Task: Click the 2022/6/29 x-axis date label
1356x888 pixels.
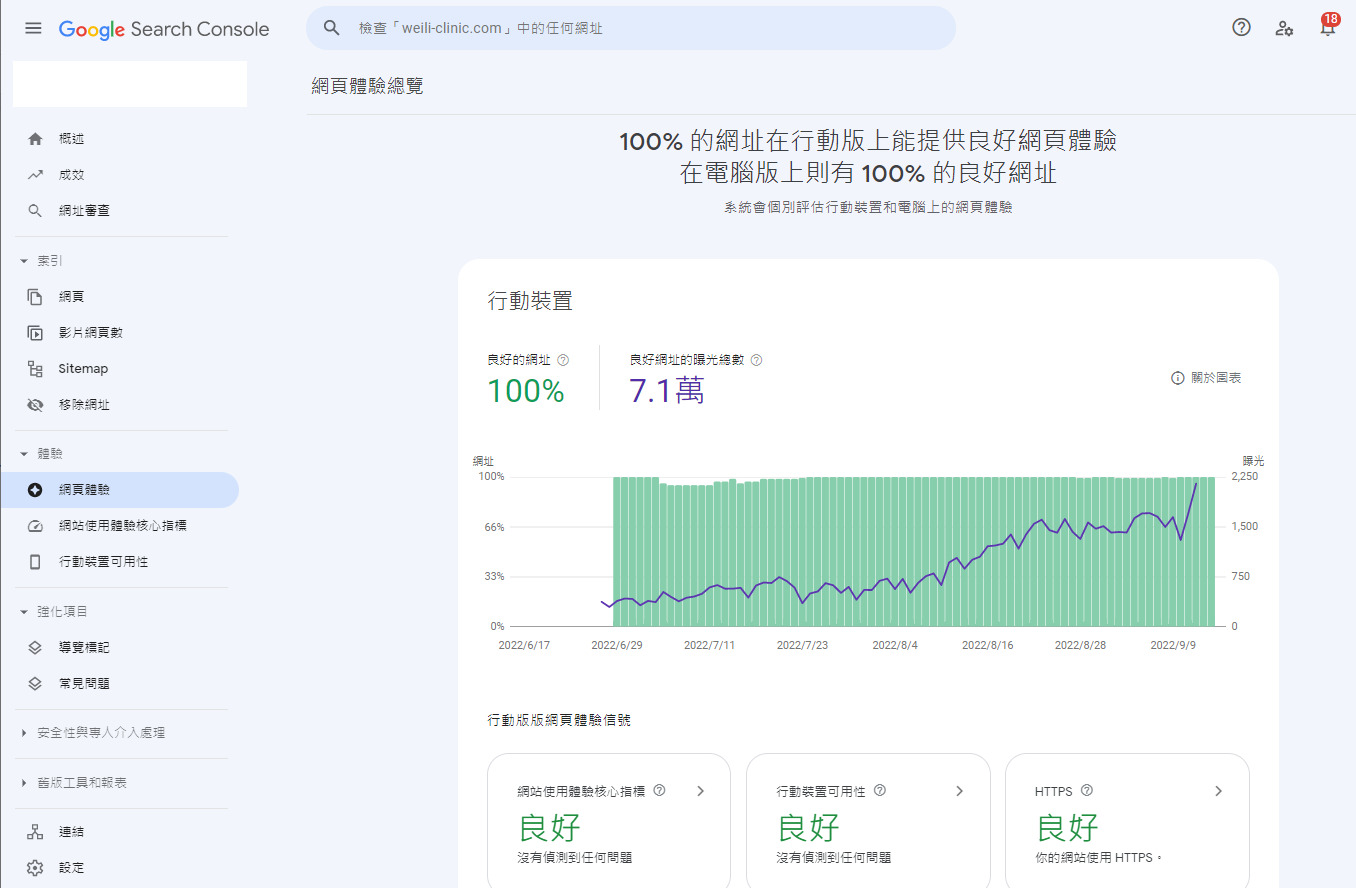Action: (617, 645)
